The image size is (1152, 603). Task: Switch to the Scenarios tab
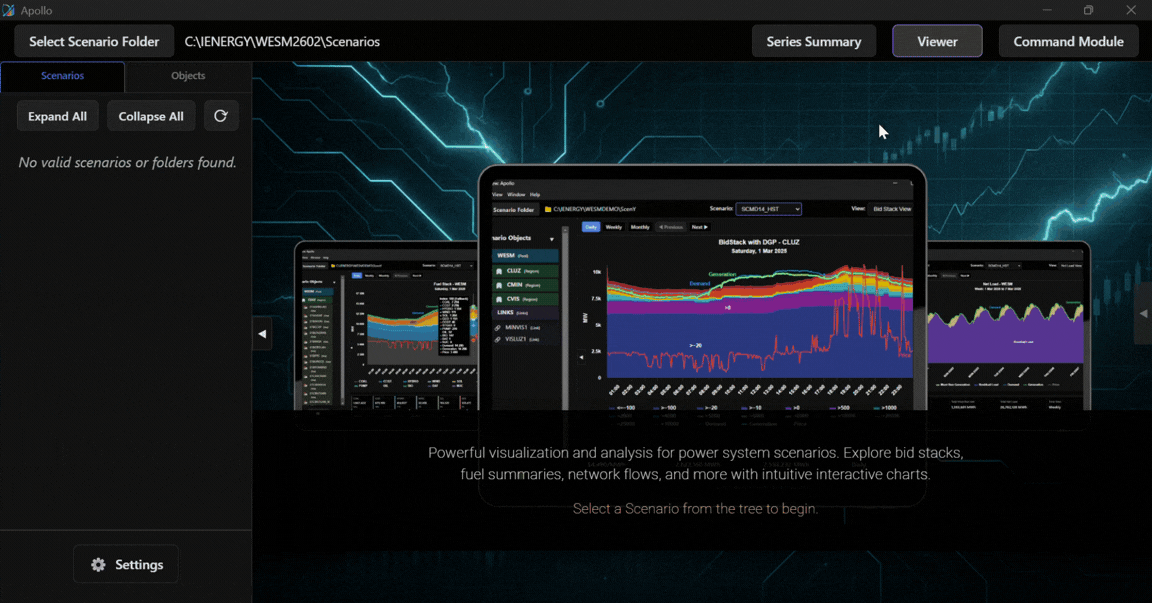(x=62, y=76)
